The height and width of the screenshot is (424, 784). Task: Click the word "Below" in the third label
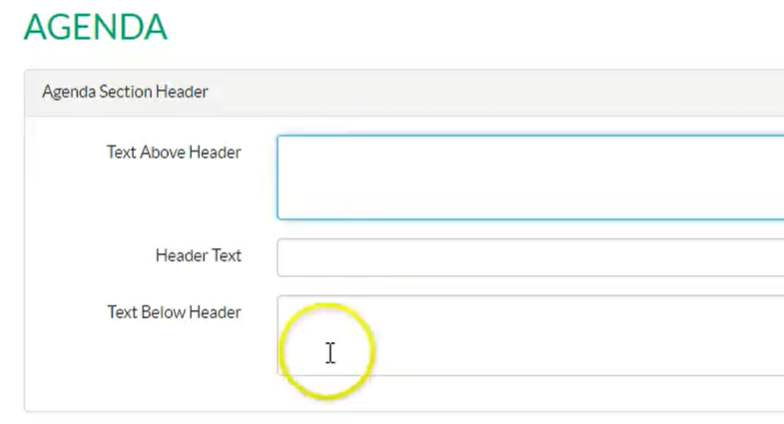163,312
